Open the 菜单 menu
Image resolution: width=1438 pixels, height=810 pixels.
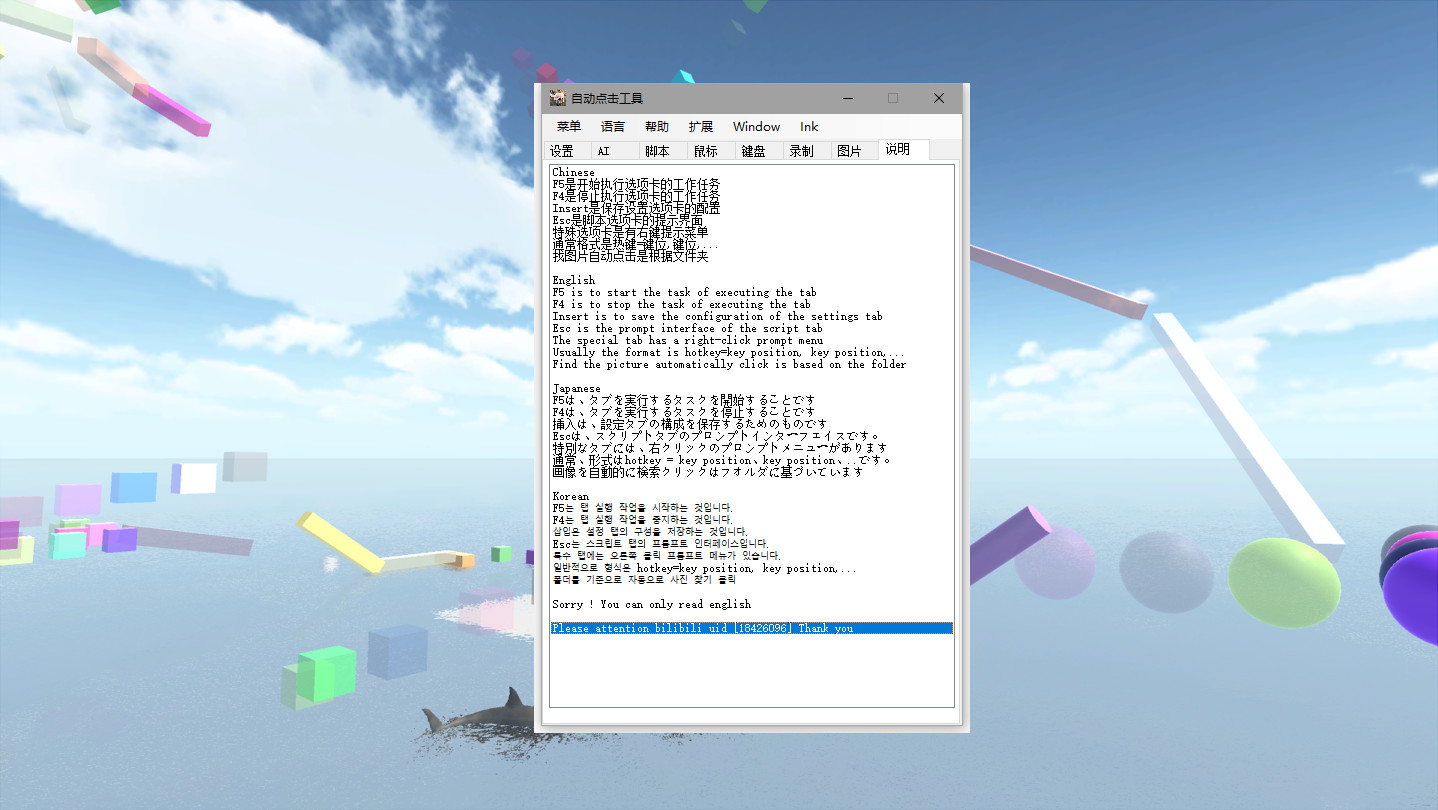568,126
